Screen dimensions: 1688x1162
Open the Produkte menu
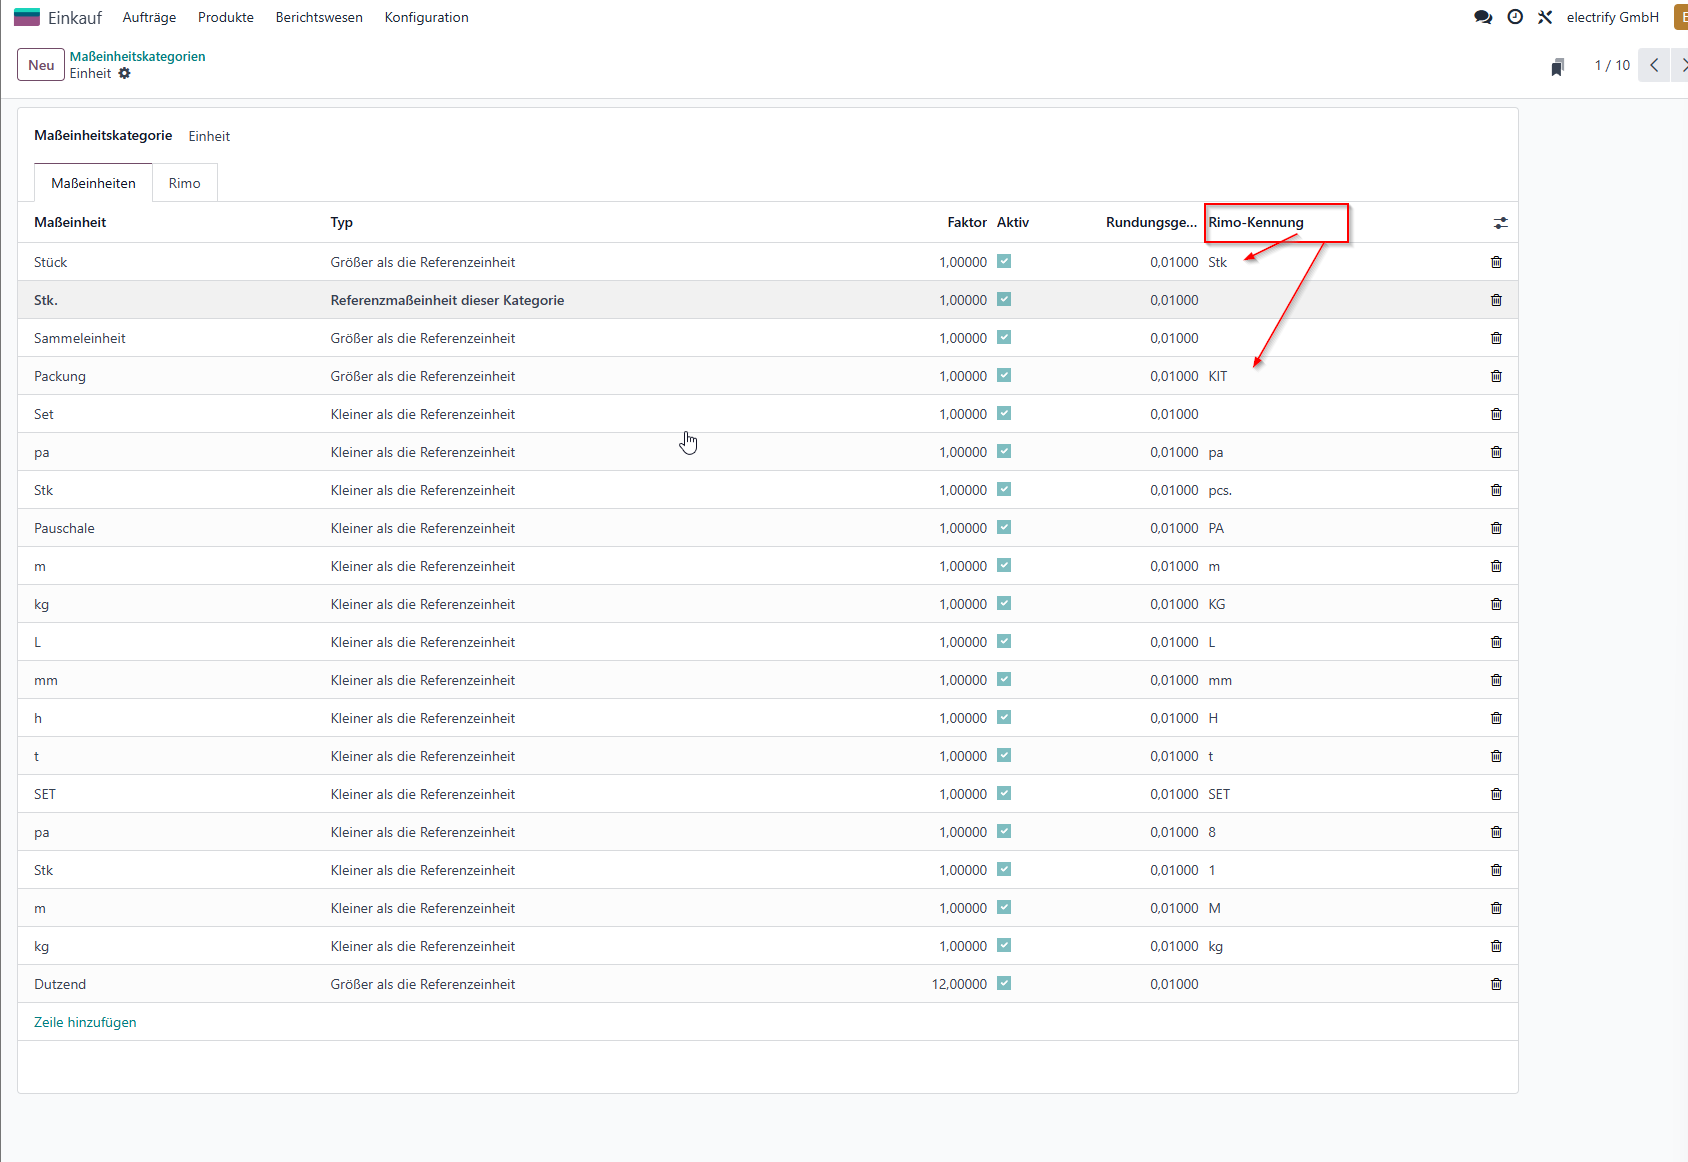click(x=226, y=17)
